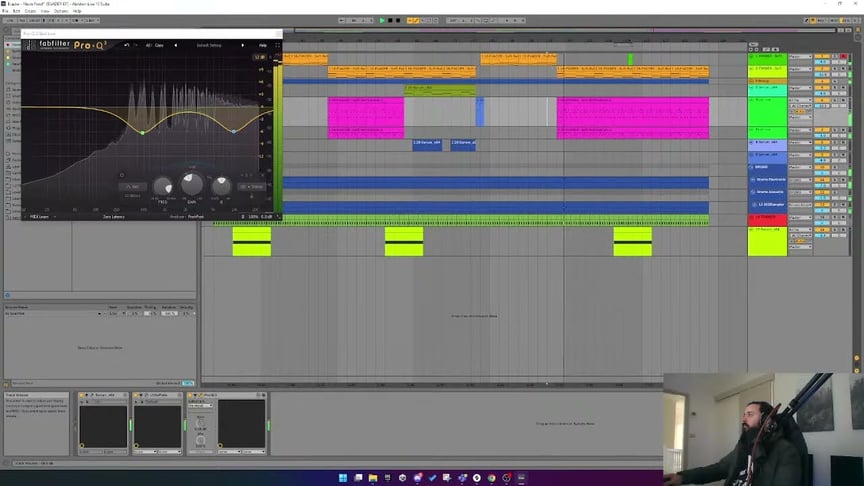Click the output gain 0.0 dB value in Pro-Q 3
The image size is (864, 486).
tap(266, 217)
